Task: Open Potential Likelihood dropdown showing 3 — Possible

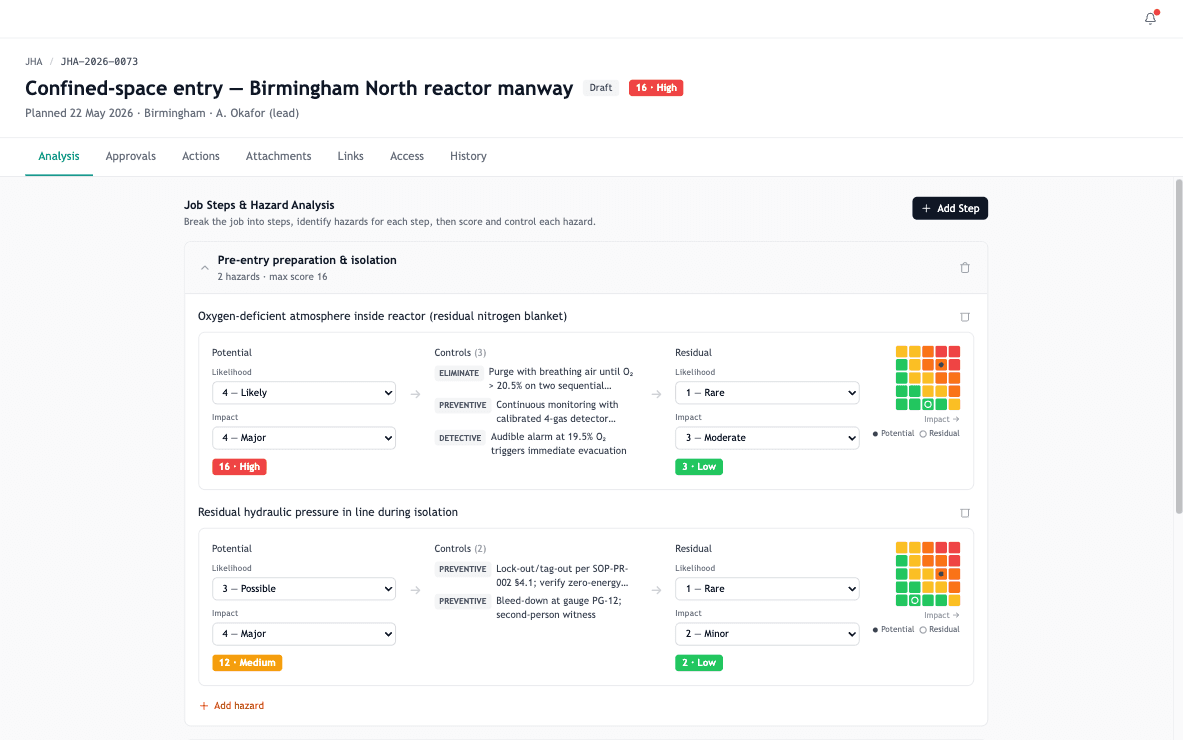Action: point(303,589)
